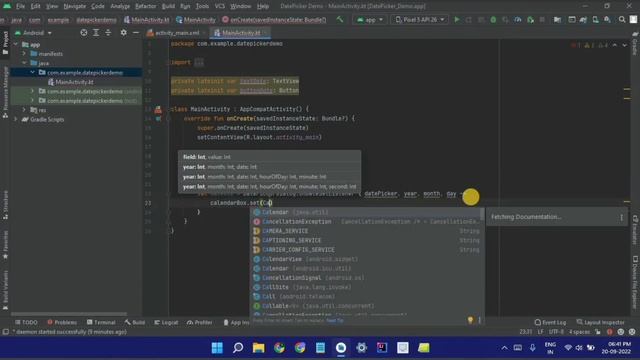
Task: Open Project panel gear options
Action: click(x=123, y=33)
